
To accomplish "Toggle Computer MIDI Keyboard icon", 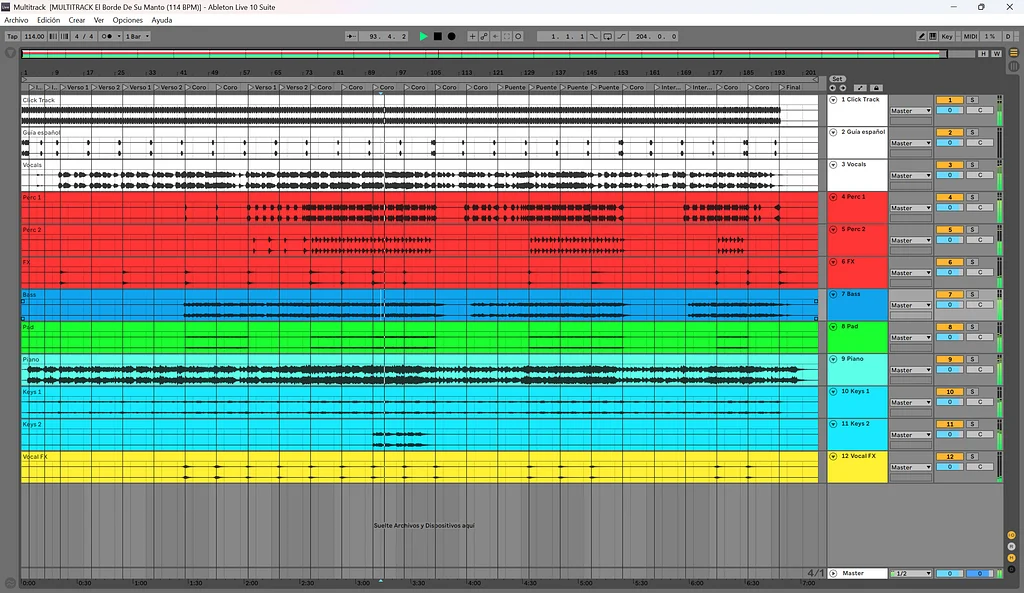I will 933,37.
